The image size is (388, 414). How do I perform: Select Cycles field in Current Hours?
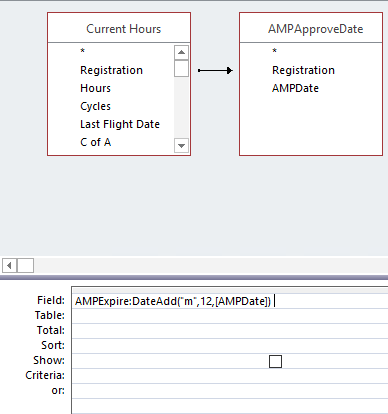(x=95, y=106)
